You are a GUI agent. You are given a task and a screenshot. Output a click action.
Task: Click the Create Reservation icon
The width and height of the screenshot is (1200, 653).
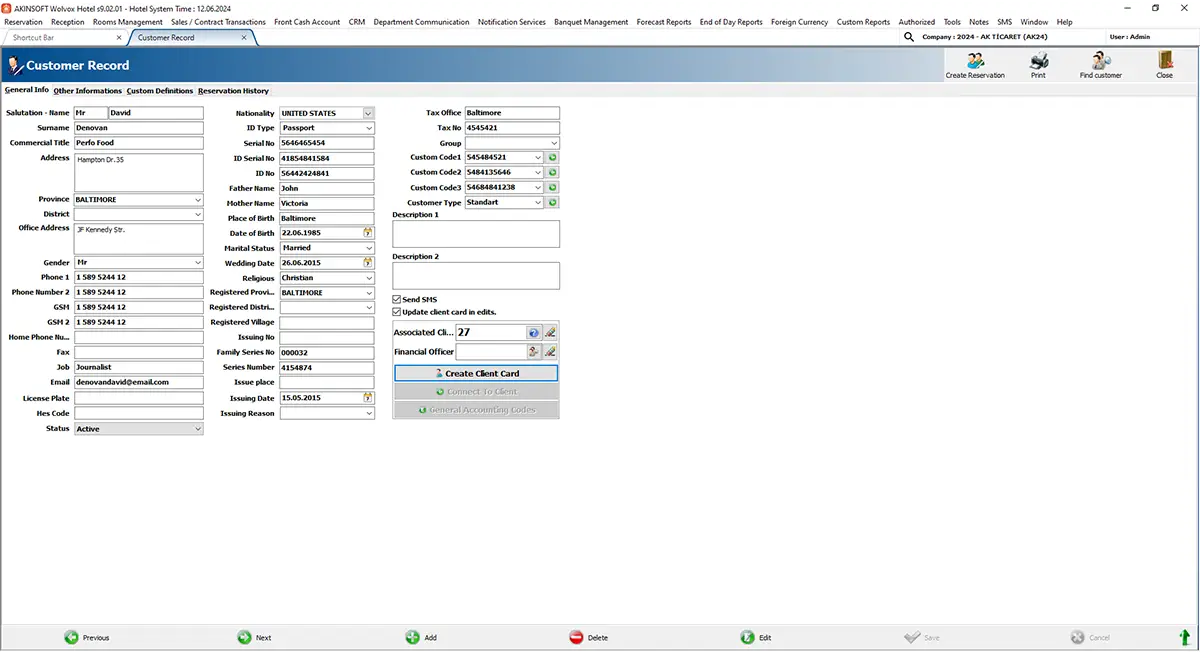[975, 60]
